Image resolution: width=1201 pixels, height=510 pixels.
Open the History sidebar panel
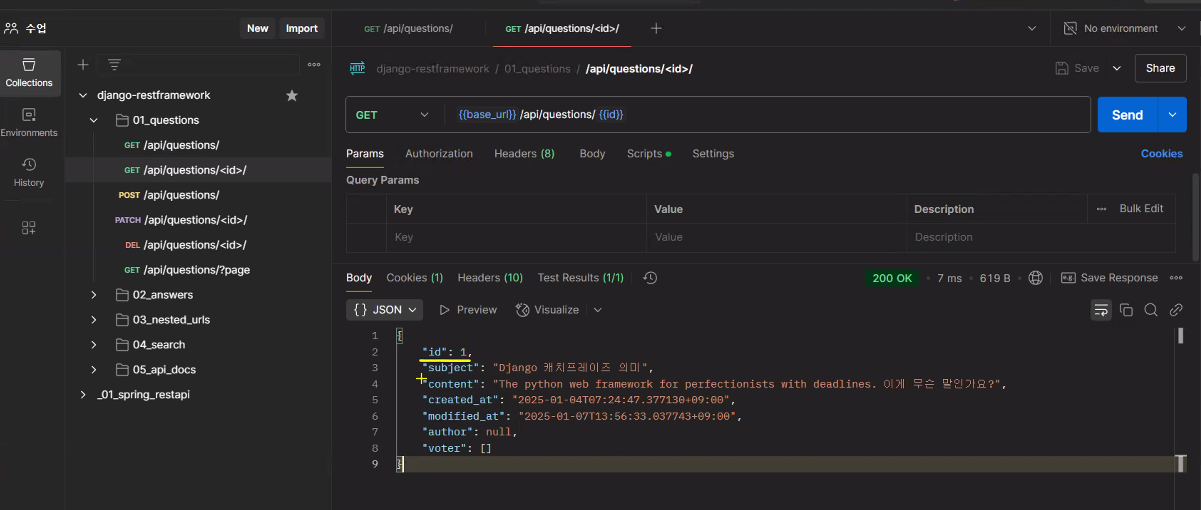coord(29,171)
